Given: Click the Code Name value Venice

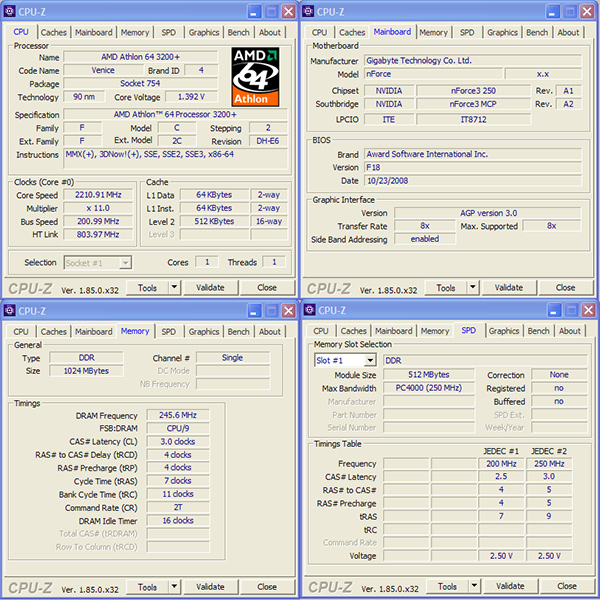Looking at the screenshot, I should coord(103,70).
